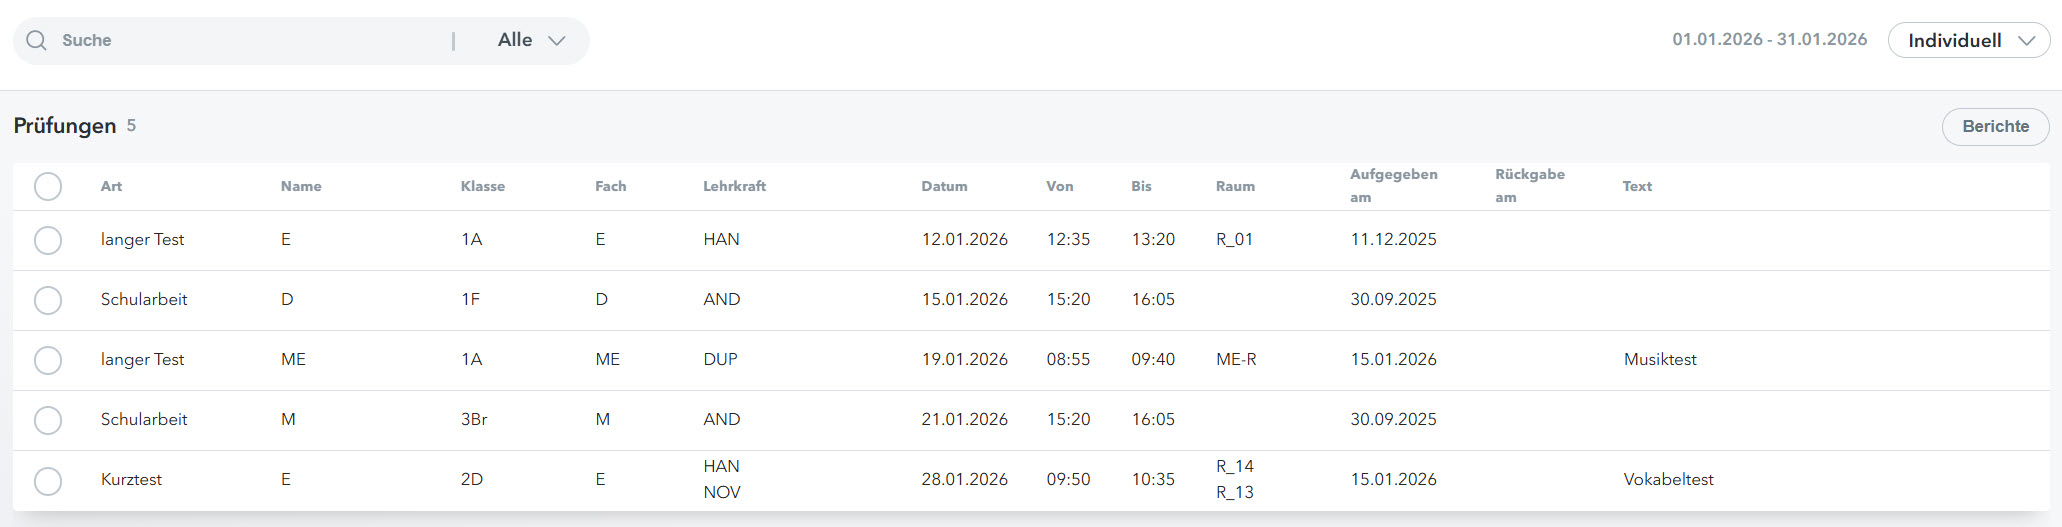Click the Raum column header
The image size is (2062, 527).
pos(1235,187)
